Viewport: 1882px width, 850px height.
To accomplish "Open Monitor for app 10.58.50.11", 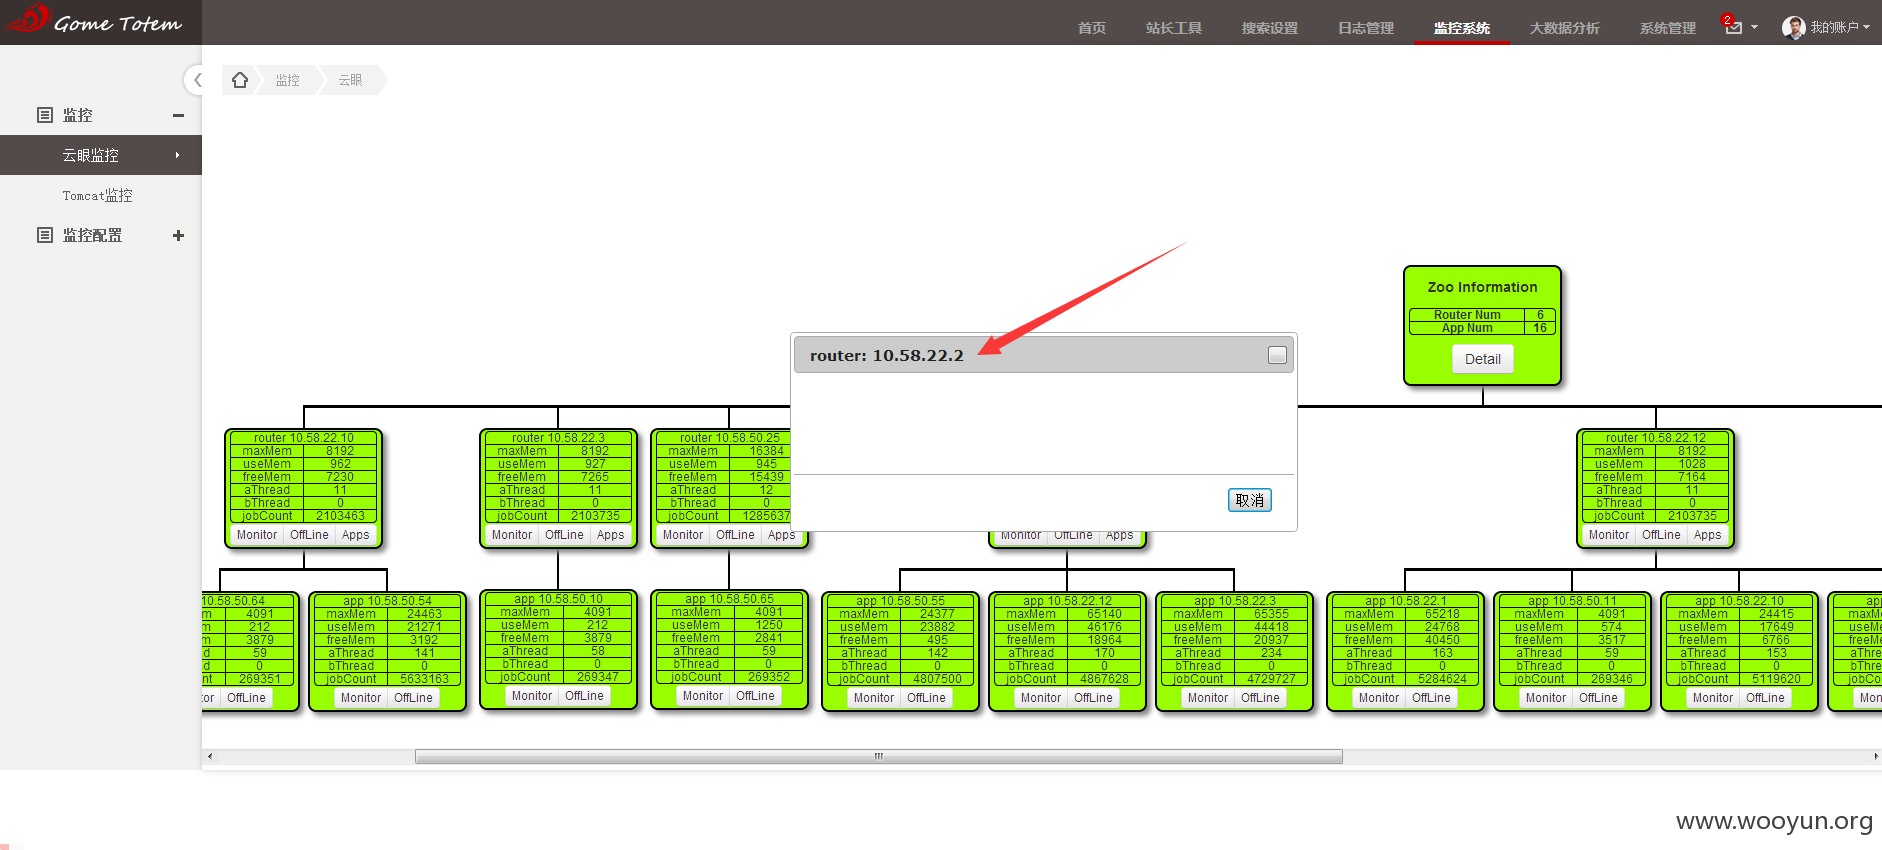I will [x=1546, y=698].
